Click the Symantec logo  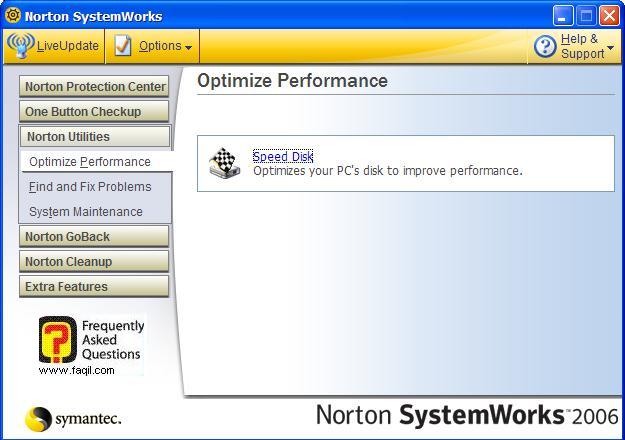coord(73,419)
